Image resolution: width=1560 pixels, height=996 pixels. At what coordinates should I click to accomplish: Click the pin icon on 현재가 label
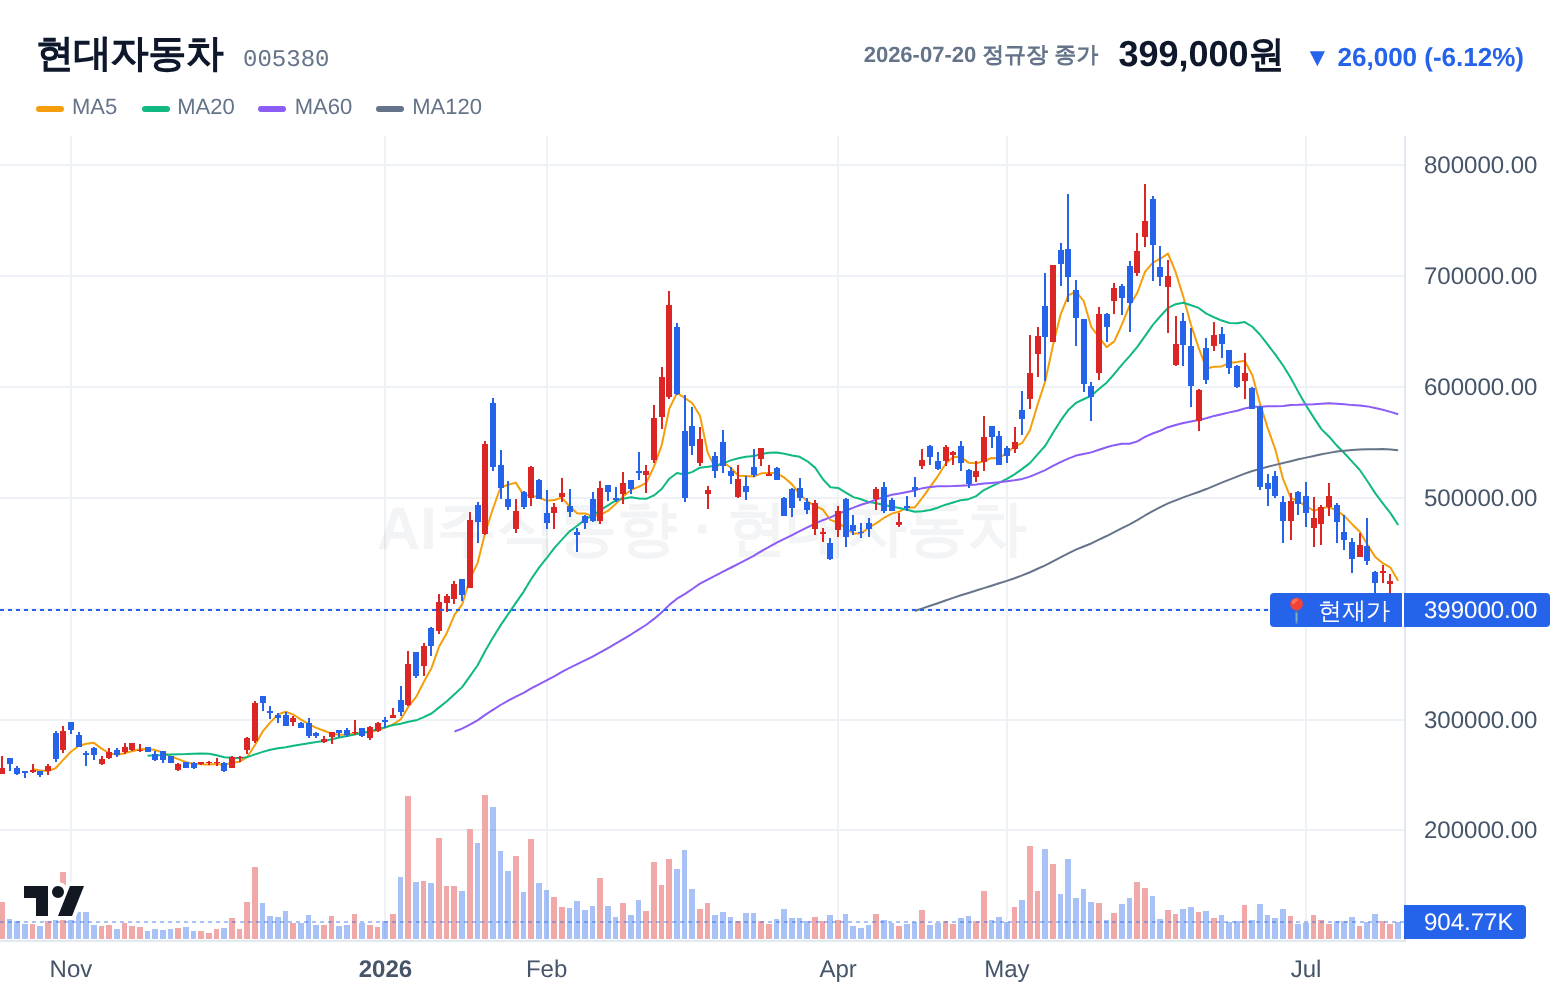pos(1296,610)
